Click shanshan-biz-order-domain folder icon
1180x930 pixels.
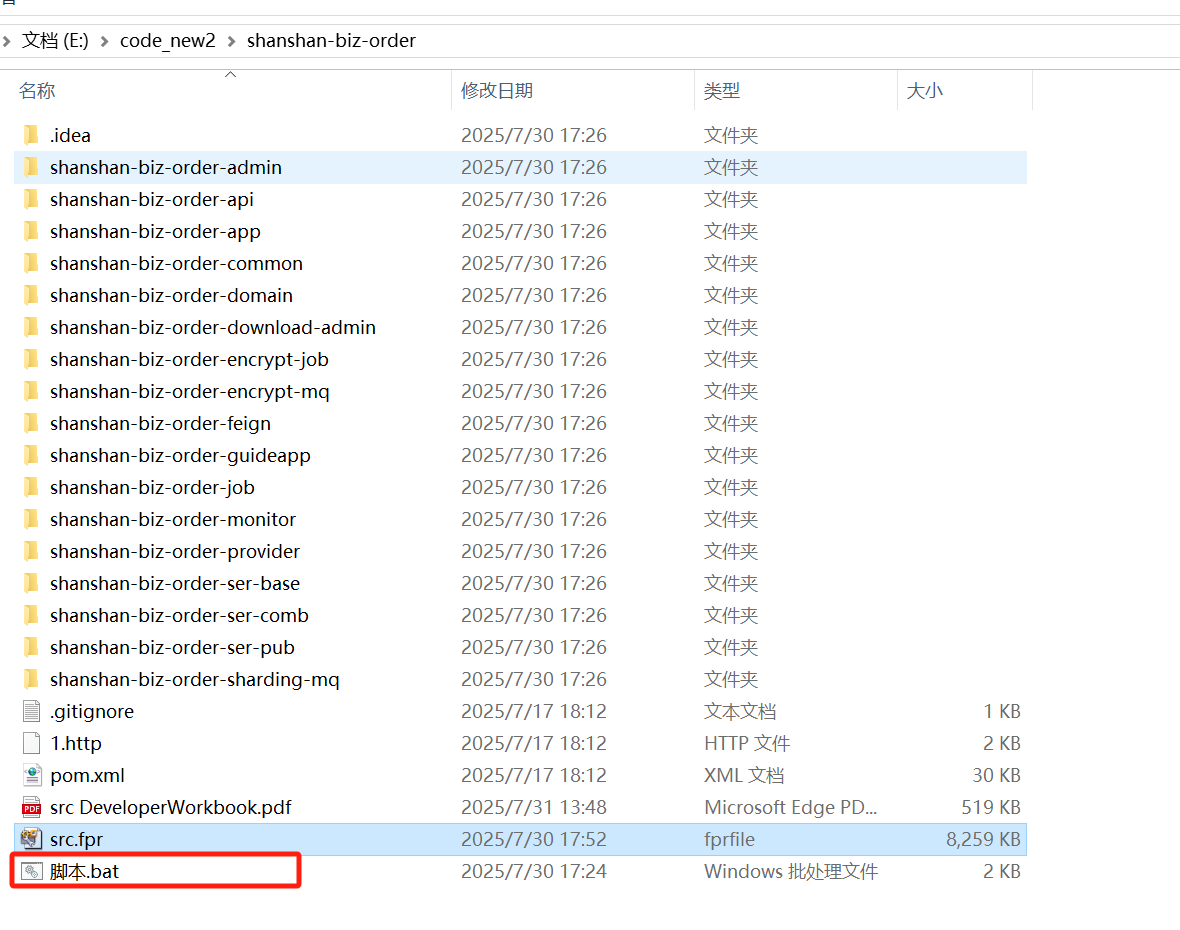pyautogui.click(x=31, y=295)
